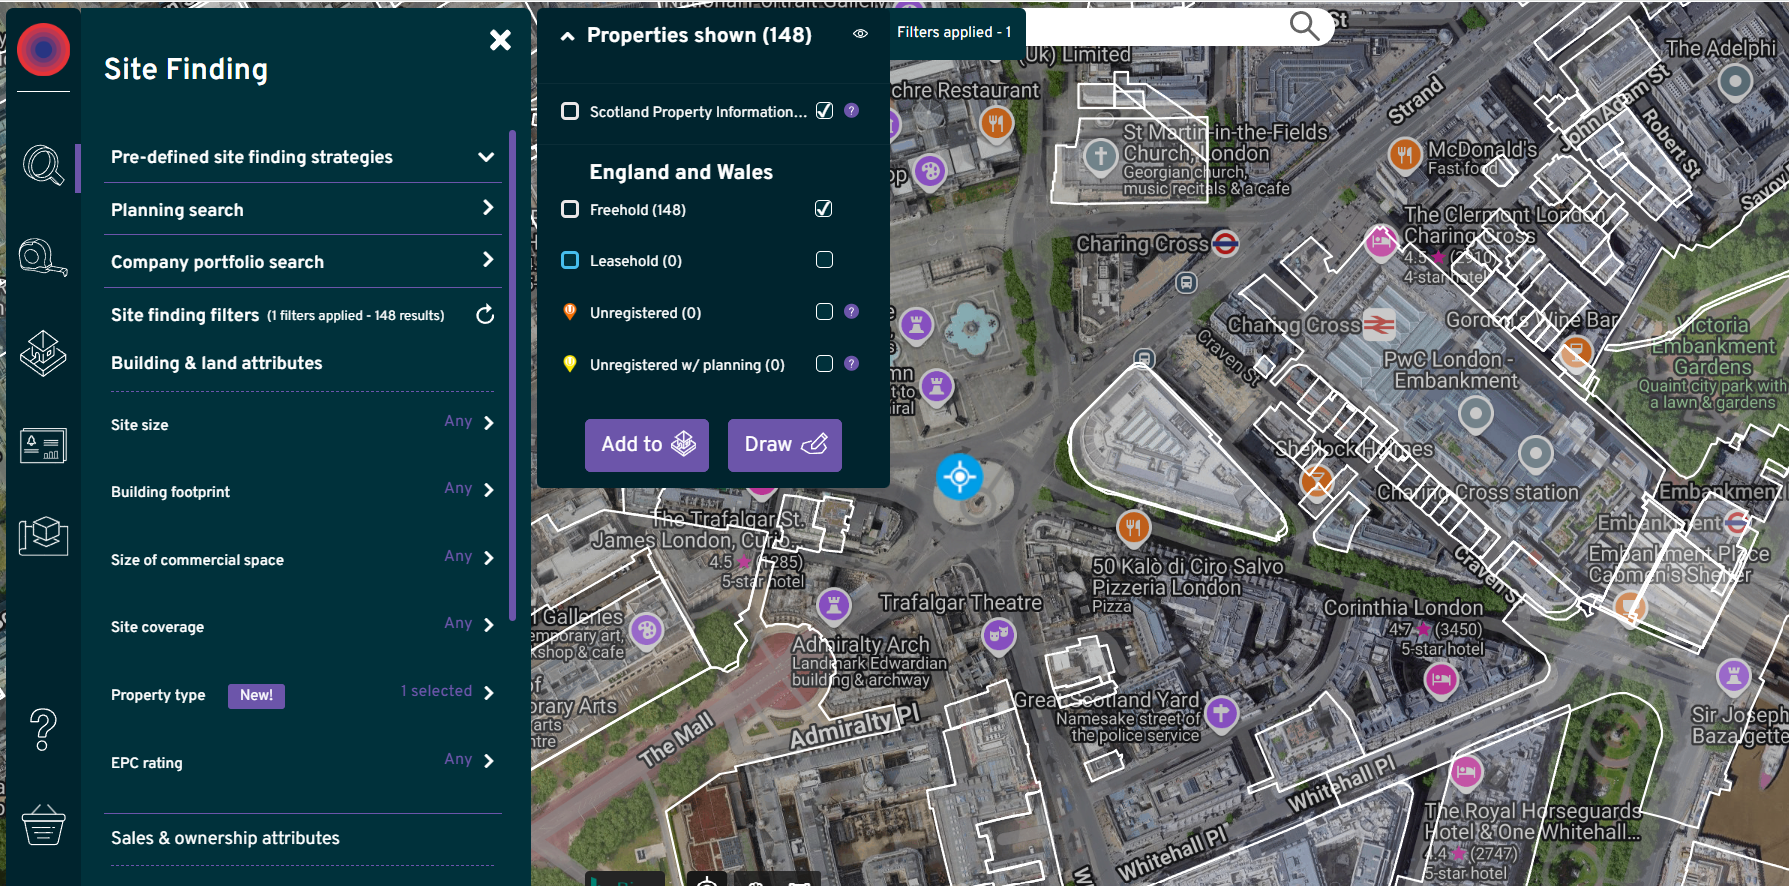Image resolution: width=1789 pixels, height=886 pixels.
Task: Click the Draw button
Action: click(785, 445)
